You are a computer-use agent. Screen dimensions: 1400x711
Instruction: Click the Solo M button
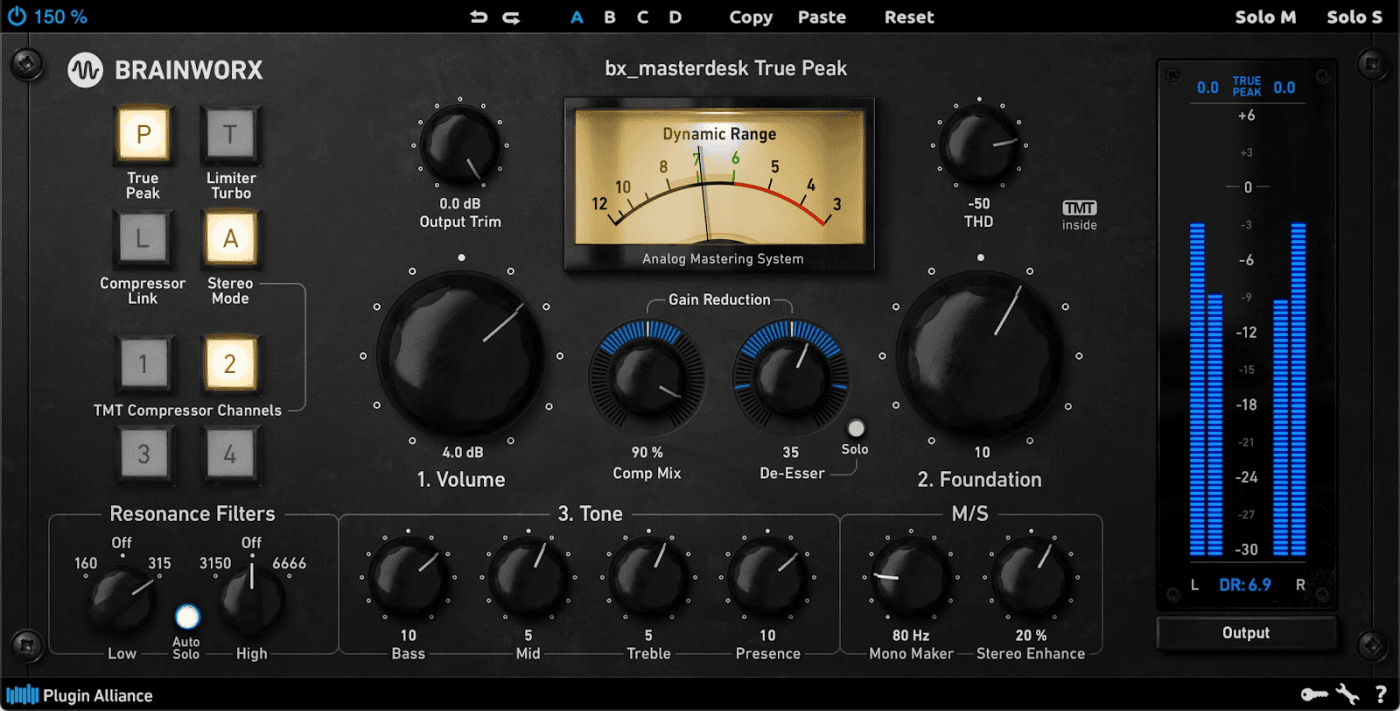[x=1265, y=17]
